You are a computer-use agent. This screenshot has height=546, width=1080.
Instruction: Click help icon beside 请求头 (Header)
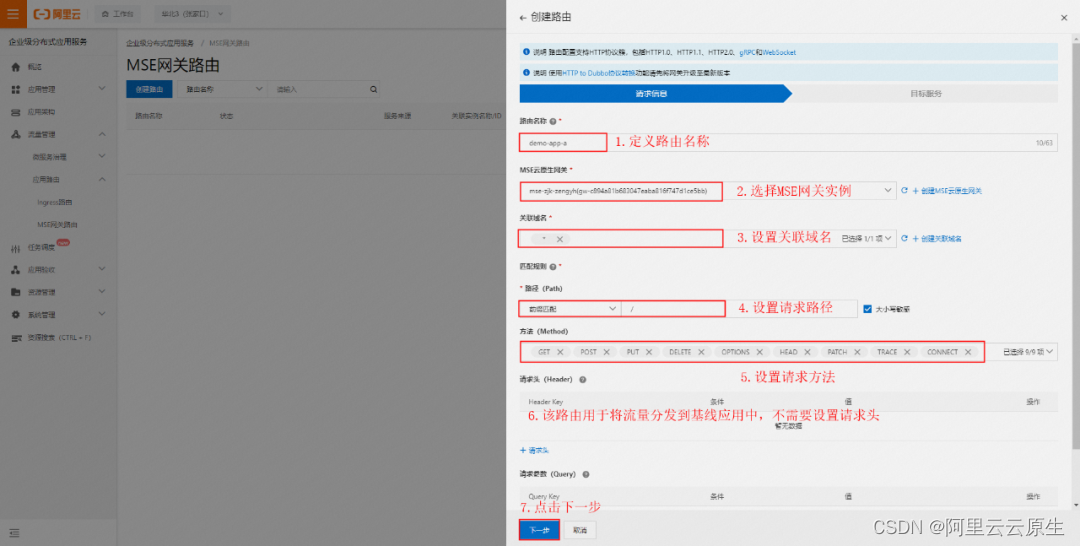pos(583,379)
